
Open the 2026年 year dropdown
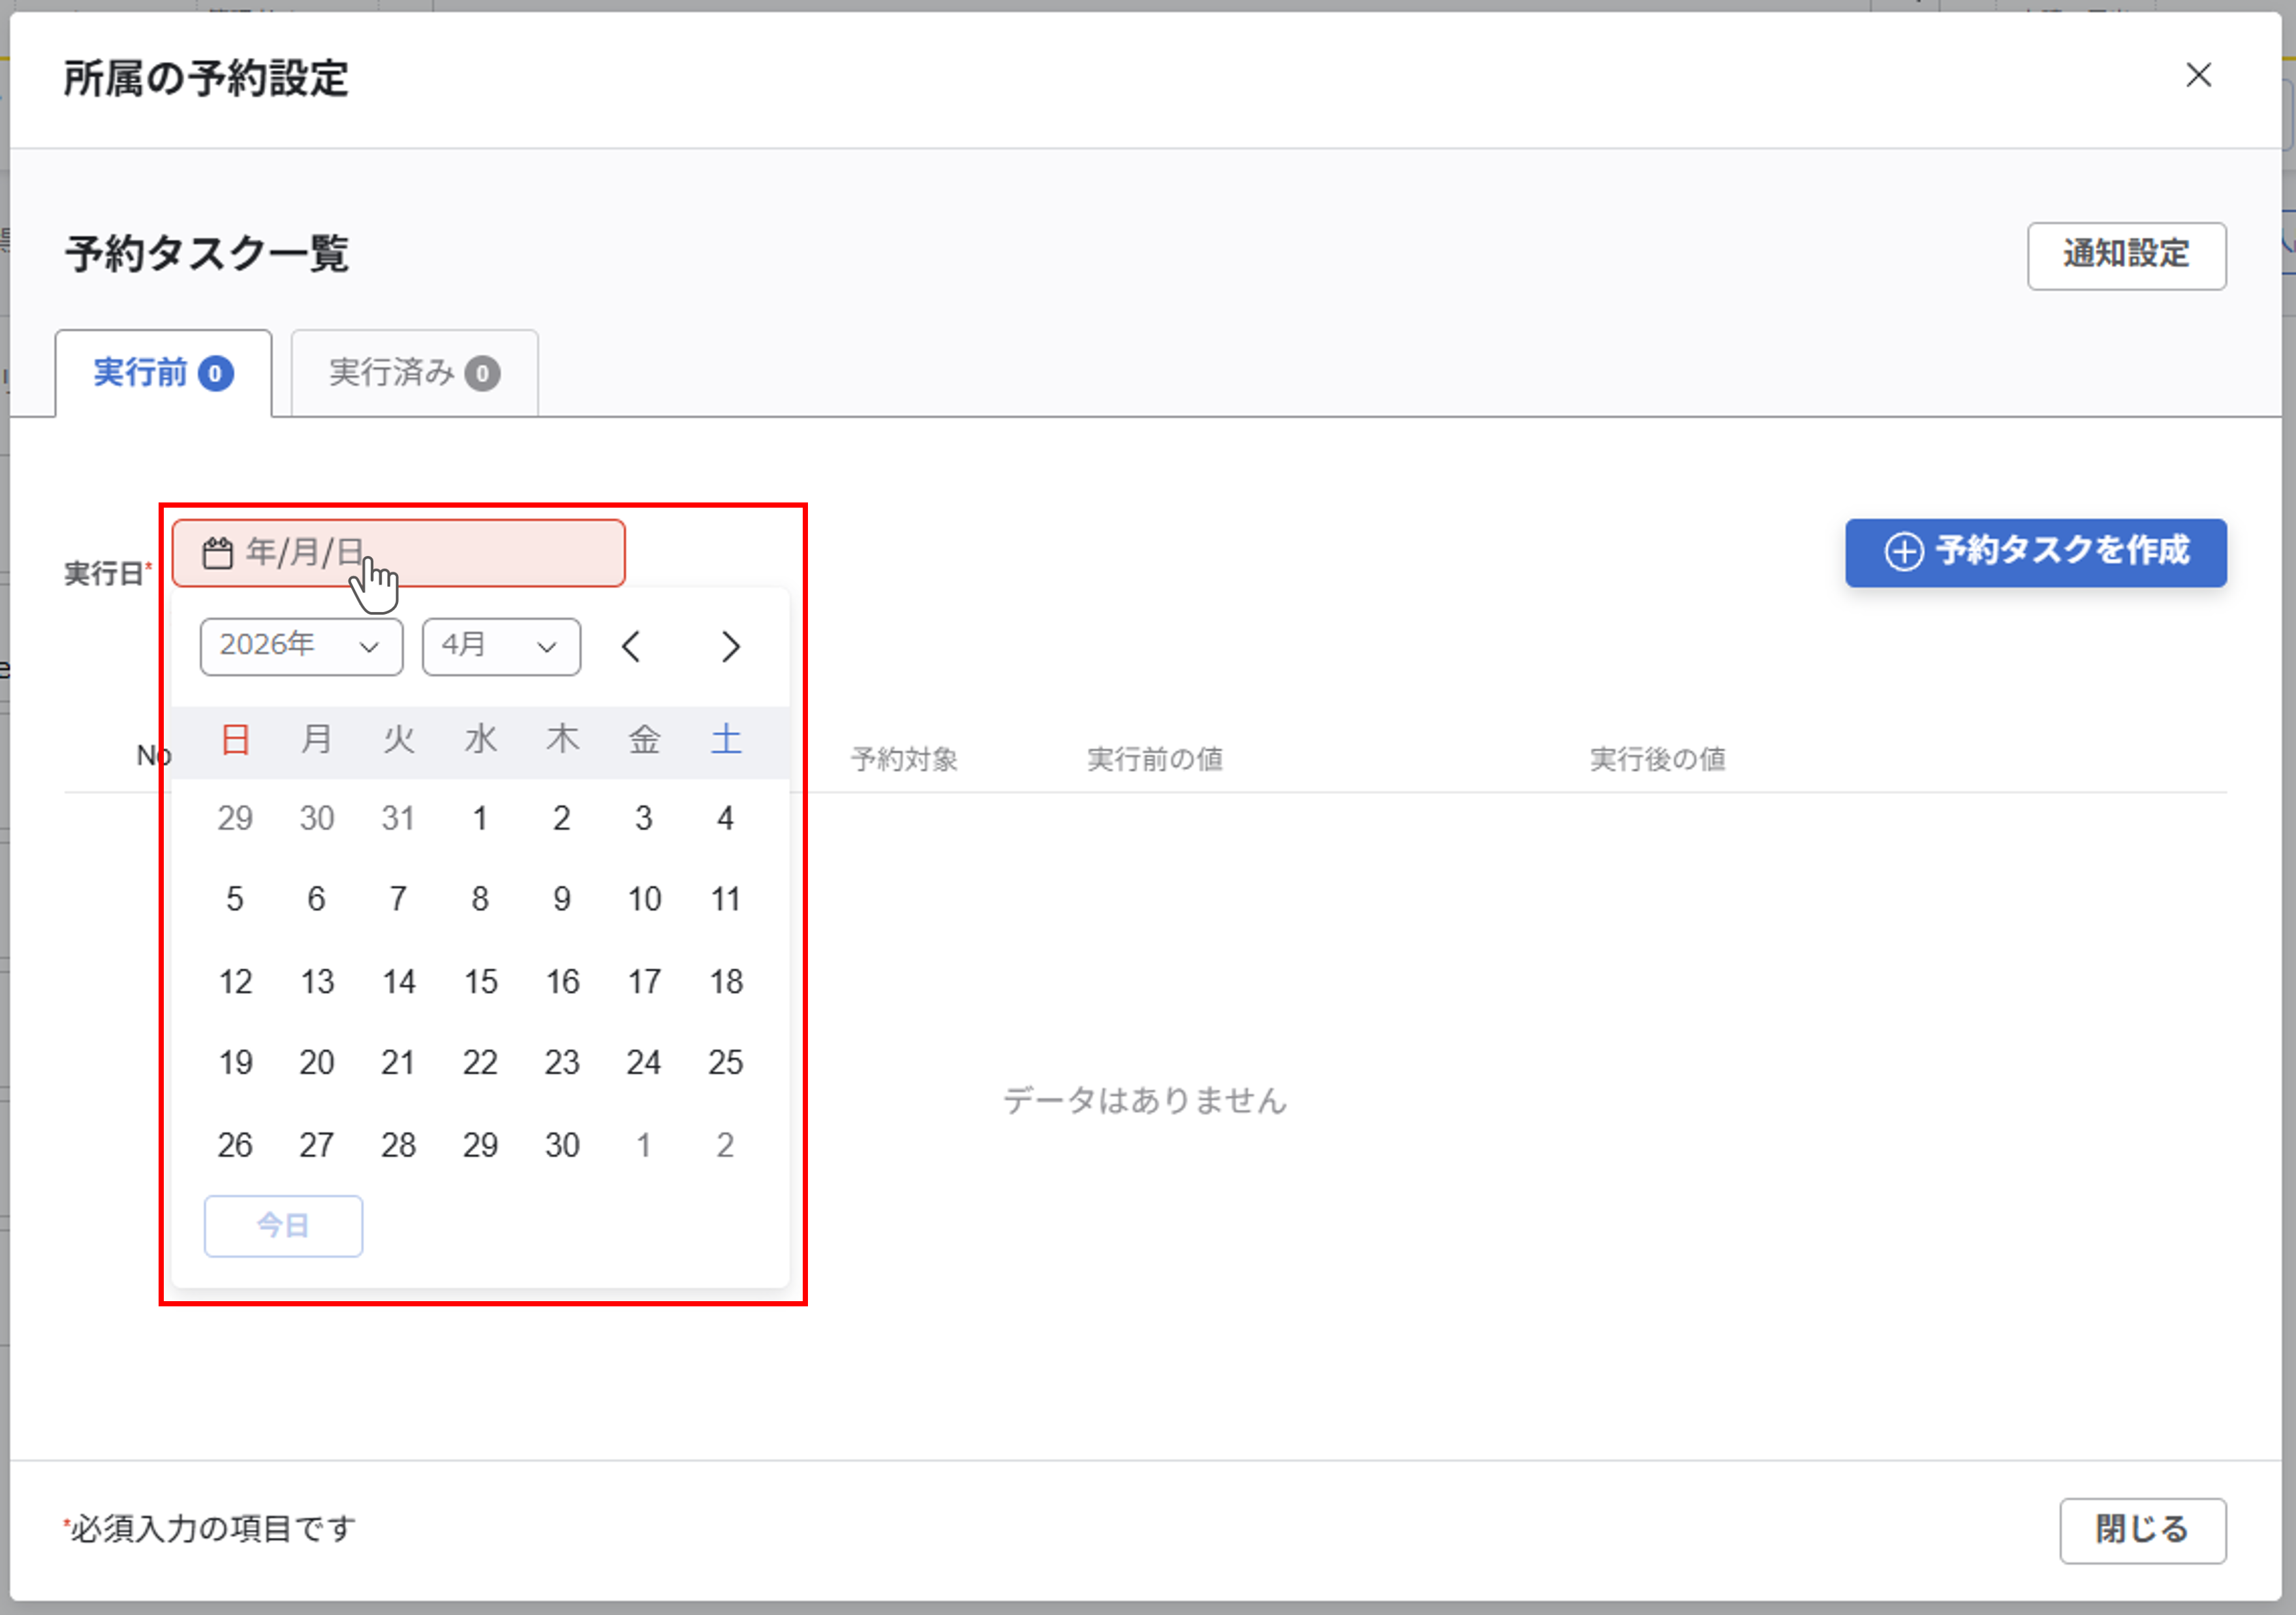click(x=301, y=647)
